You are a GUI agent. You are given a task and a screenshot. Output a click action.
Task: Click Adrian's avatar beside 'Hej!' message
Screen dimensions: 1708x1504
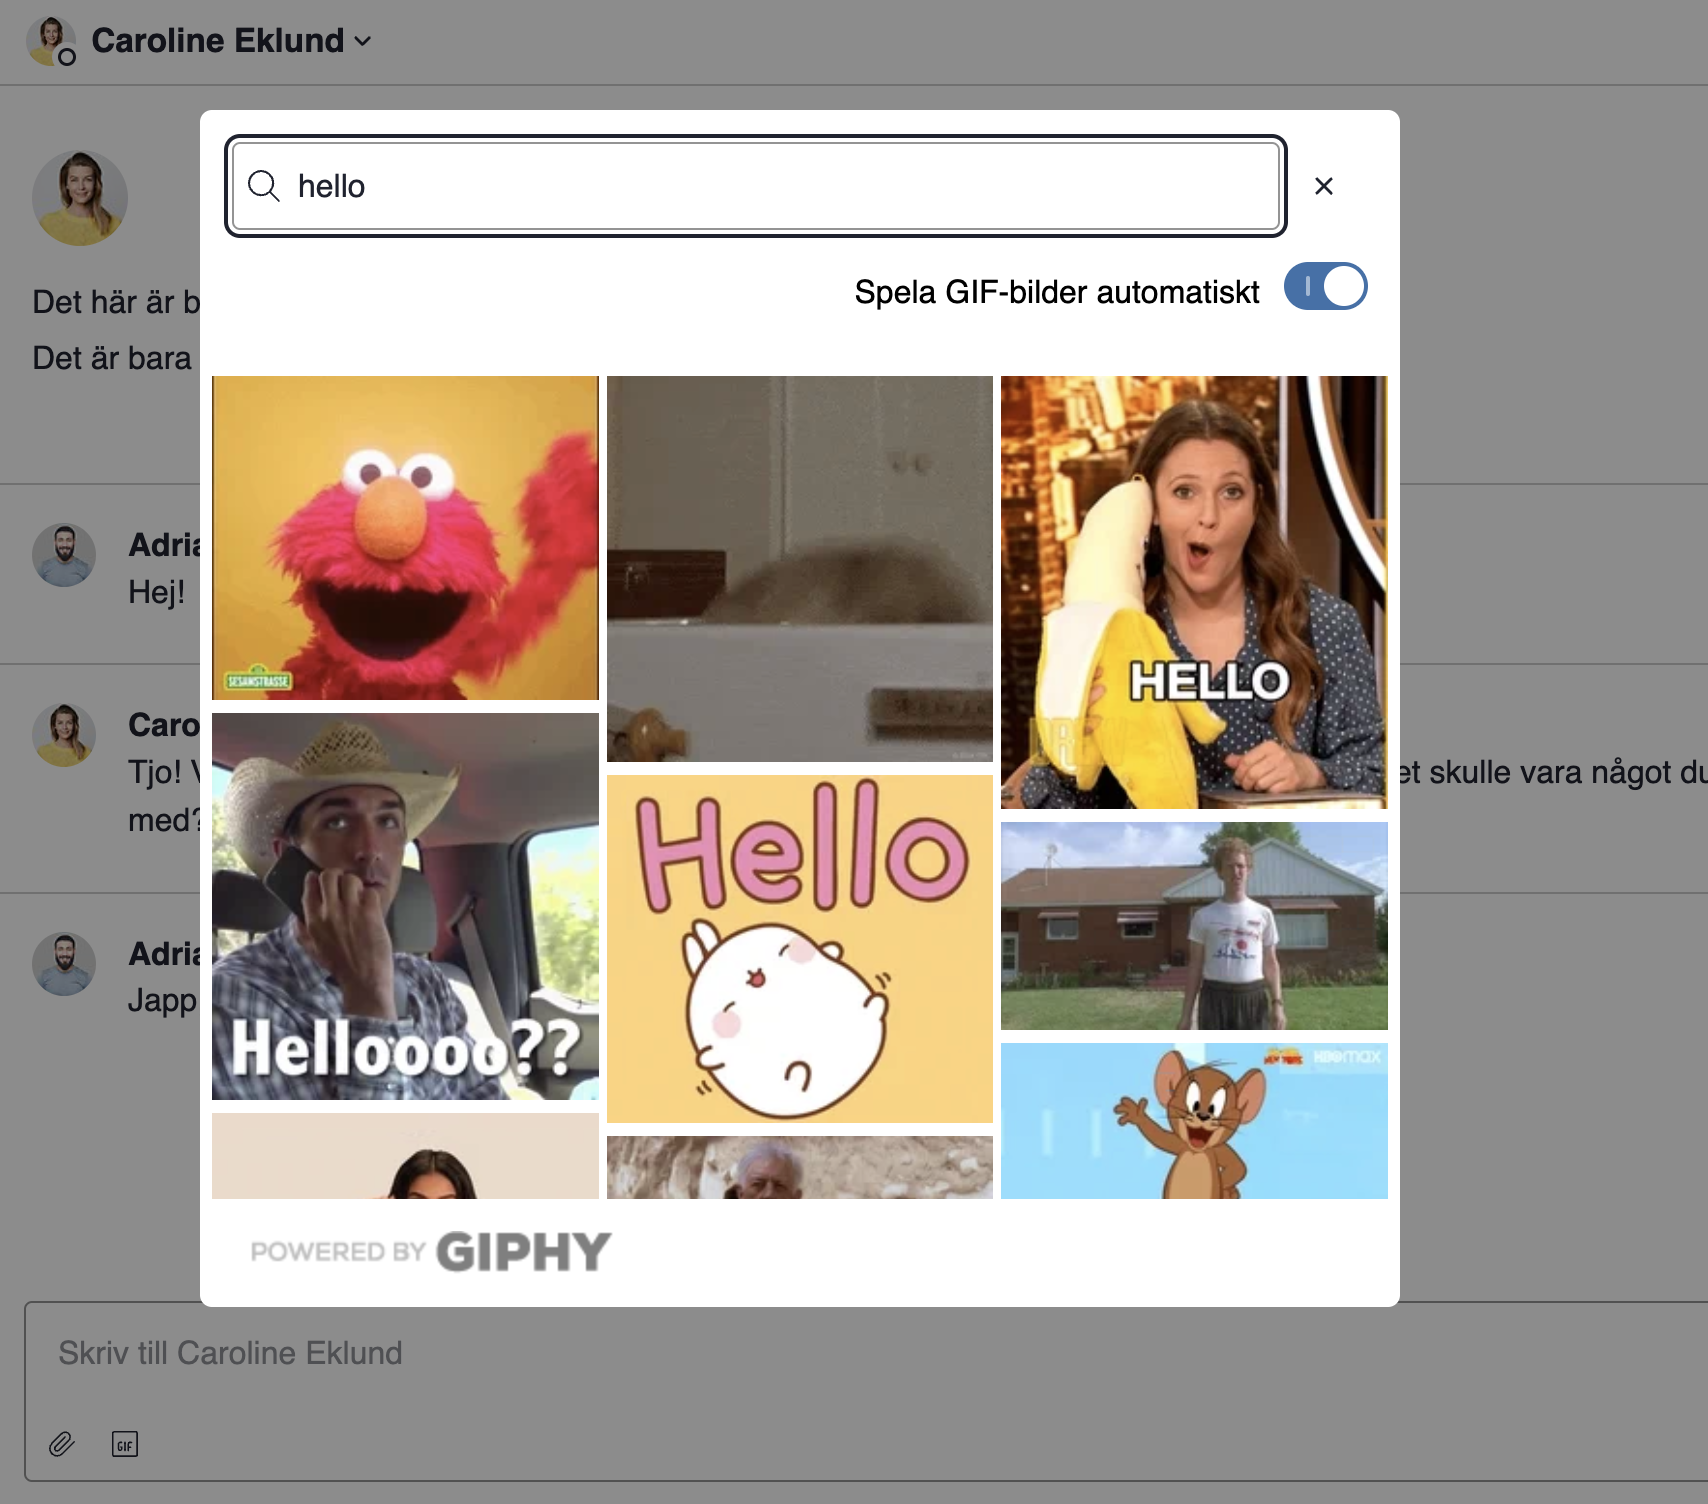[64, 555]
